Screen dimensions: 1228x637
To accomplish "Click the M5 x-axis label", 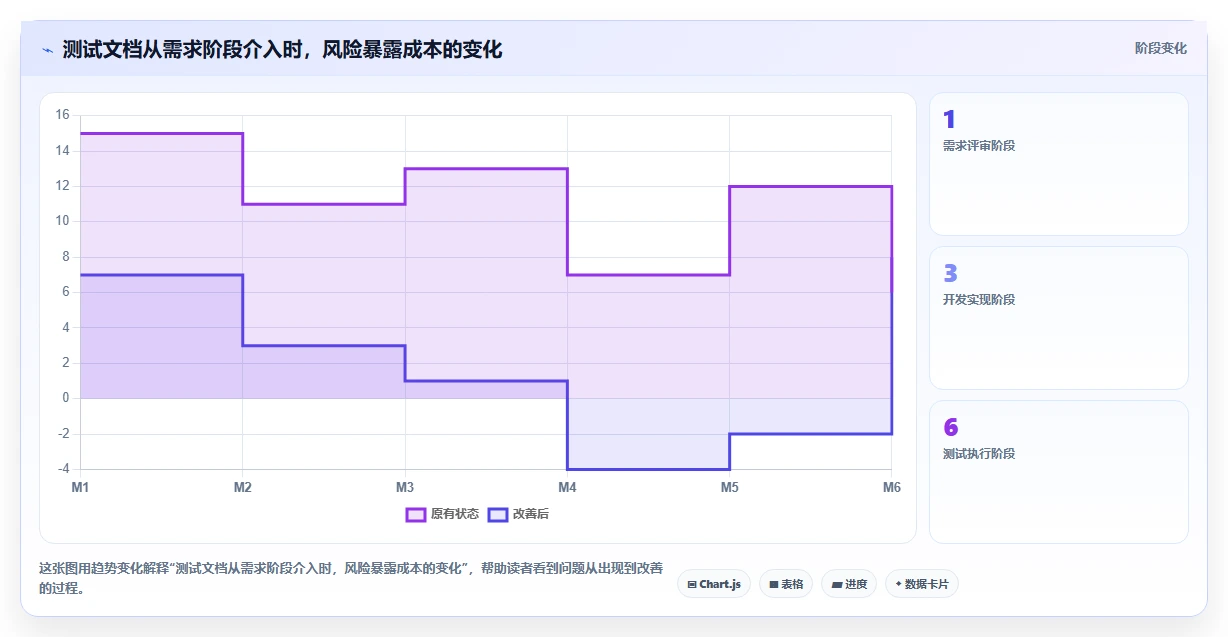I will (729, 487).
